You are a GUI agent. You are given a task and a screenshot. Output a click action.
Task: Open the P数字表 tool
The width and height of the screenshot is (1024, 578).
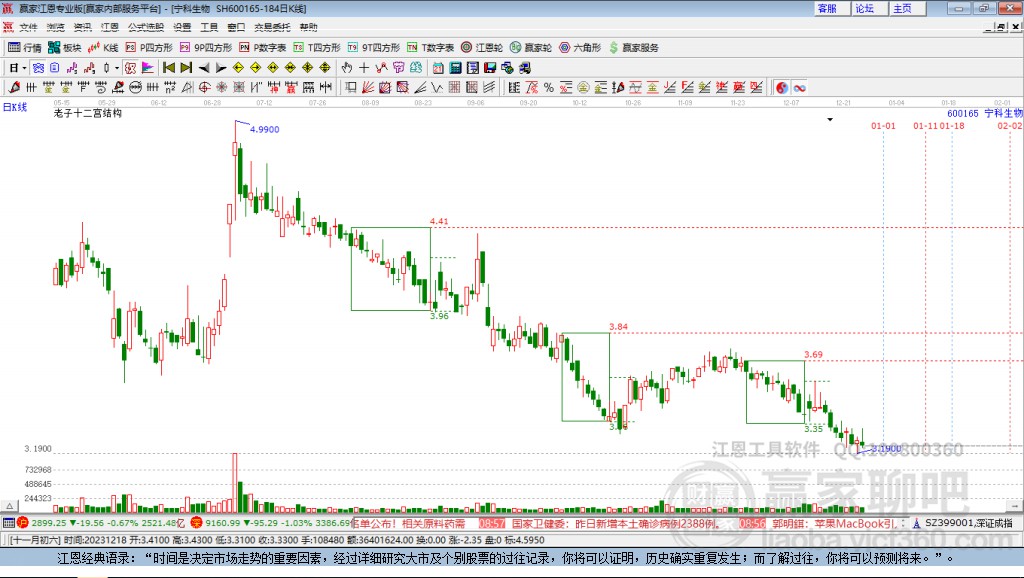click(x=263, y=47)
